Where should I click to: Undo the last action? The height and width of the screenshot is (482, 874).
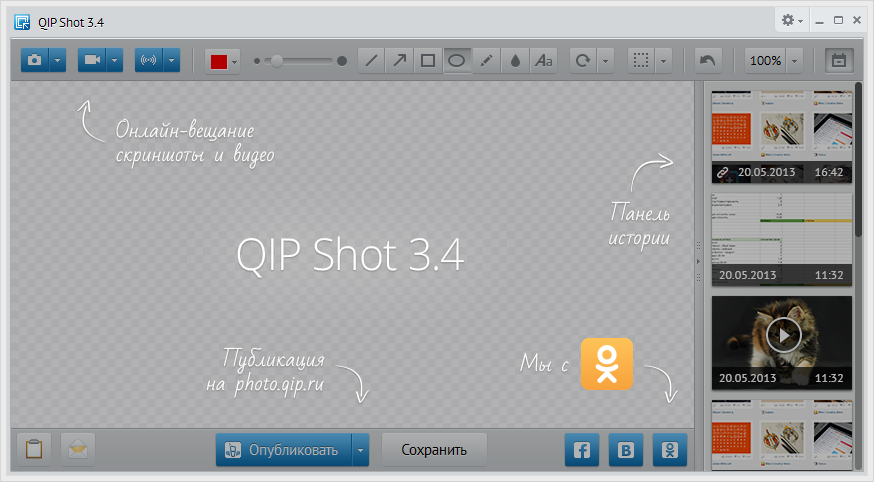[708, 61]
